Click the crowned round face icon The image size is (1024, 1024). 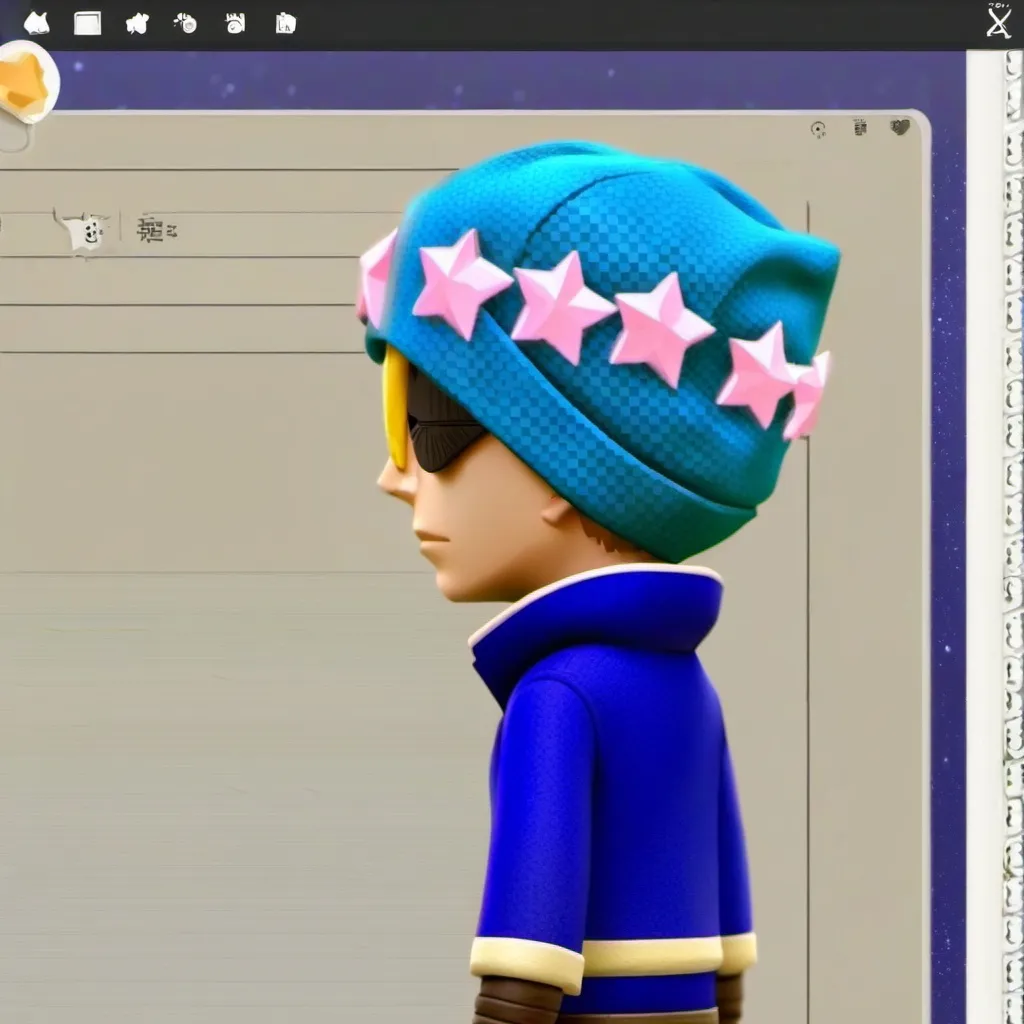pyautogui.click(x=235, y=24)
